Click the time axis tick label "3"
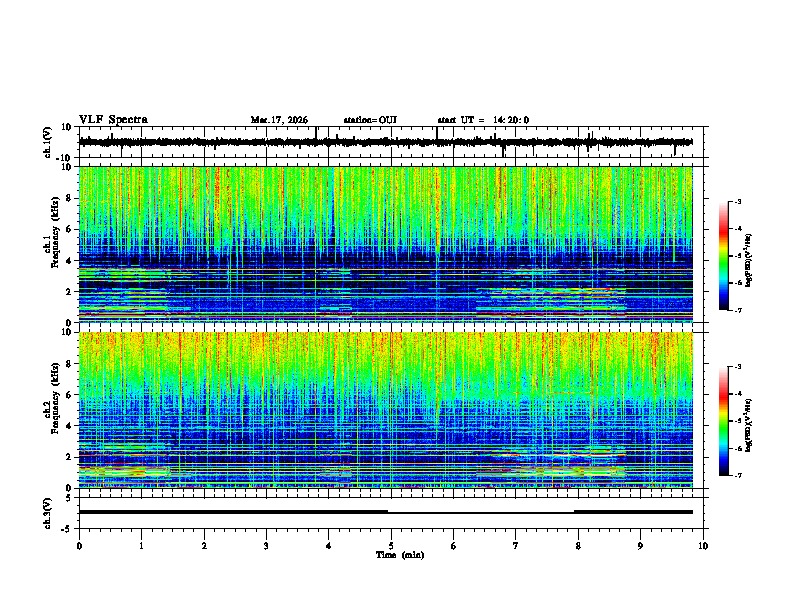 (266, 546)
